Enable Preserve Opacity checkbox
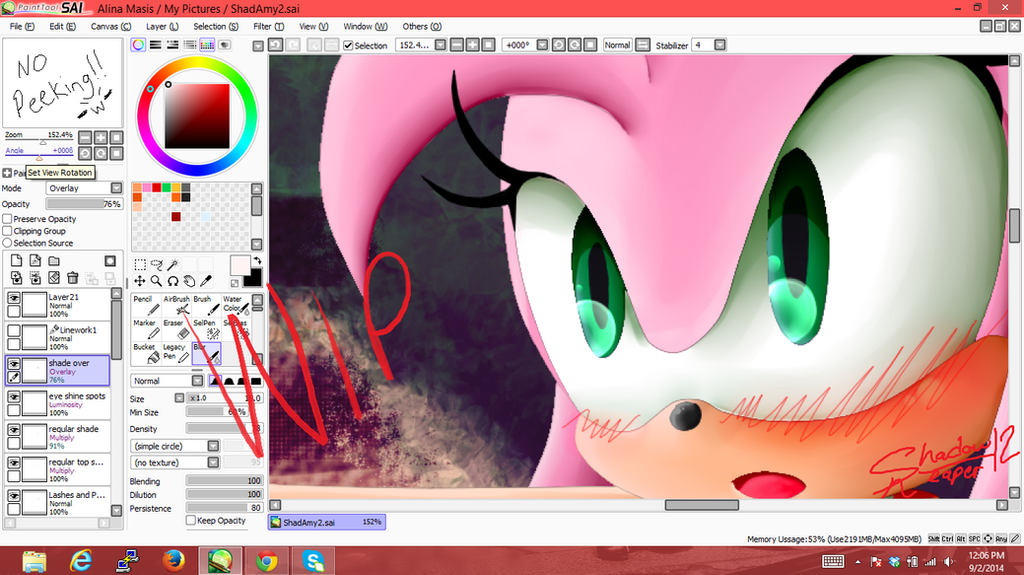Viewport: 1024px width, 575px height. pyautogui.click(x=7, y=219)
